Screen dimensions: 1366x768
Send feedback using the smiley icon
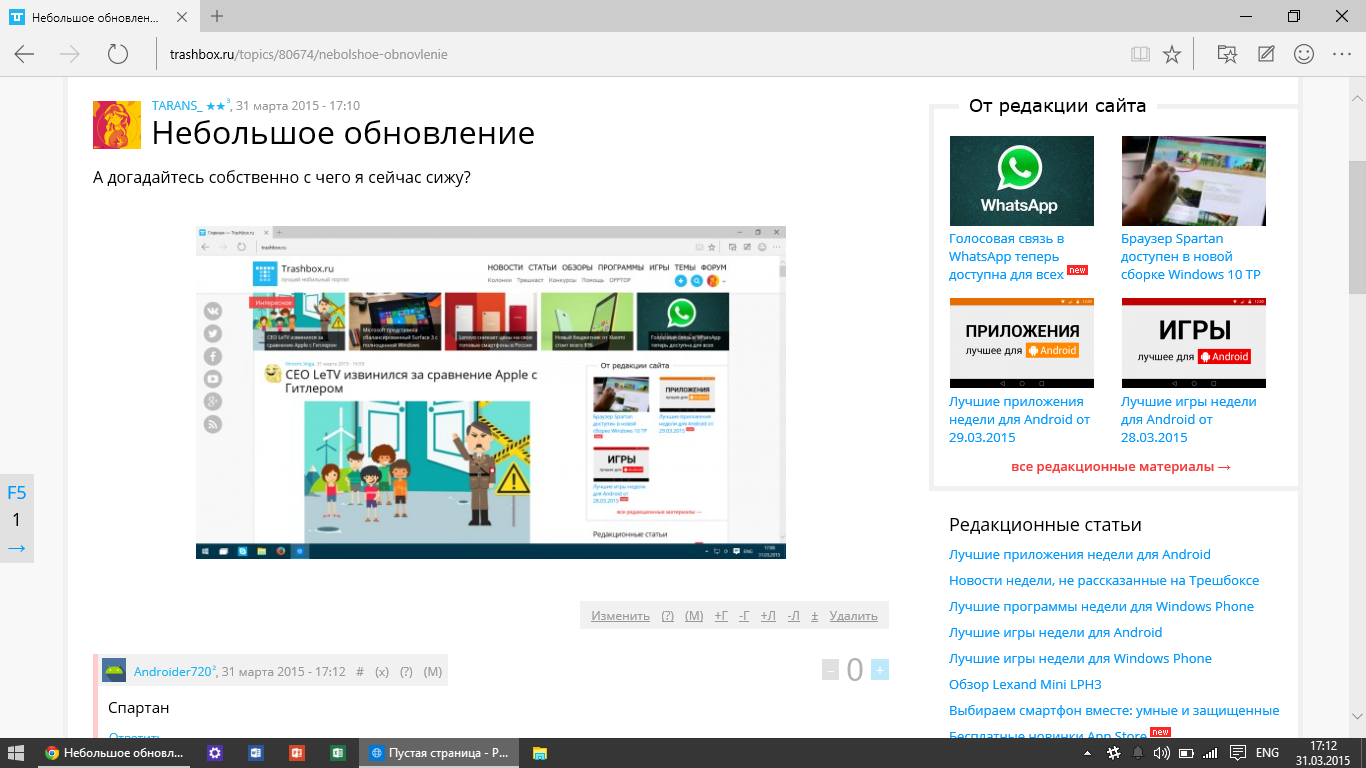(1304, 54)
